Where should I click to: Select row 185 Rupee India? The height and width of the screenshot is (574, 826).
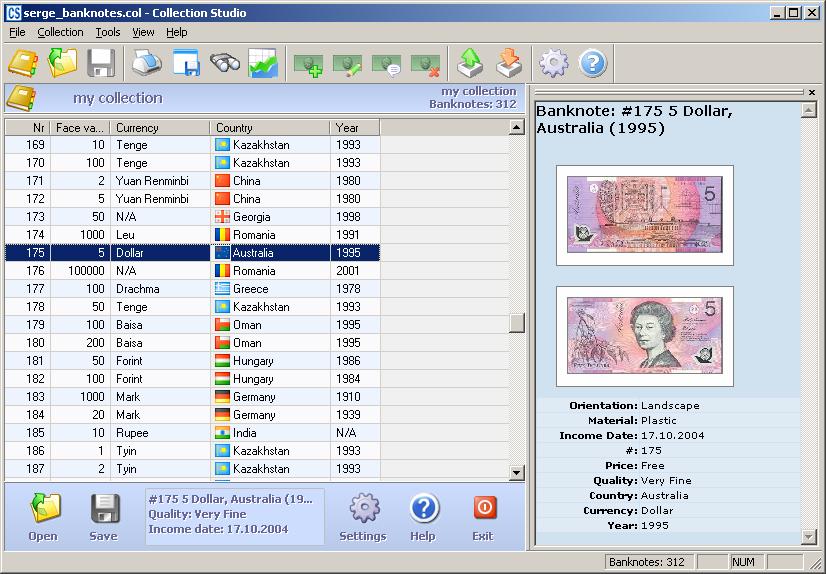tap(192, 433)
